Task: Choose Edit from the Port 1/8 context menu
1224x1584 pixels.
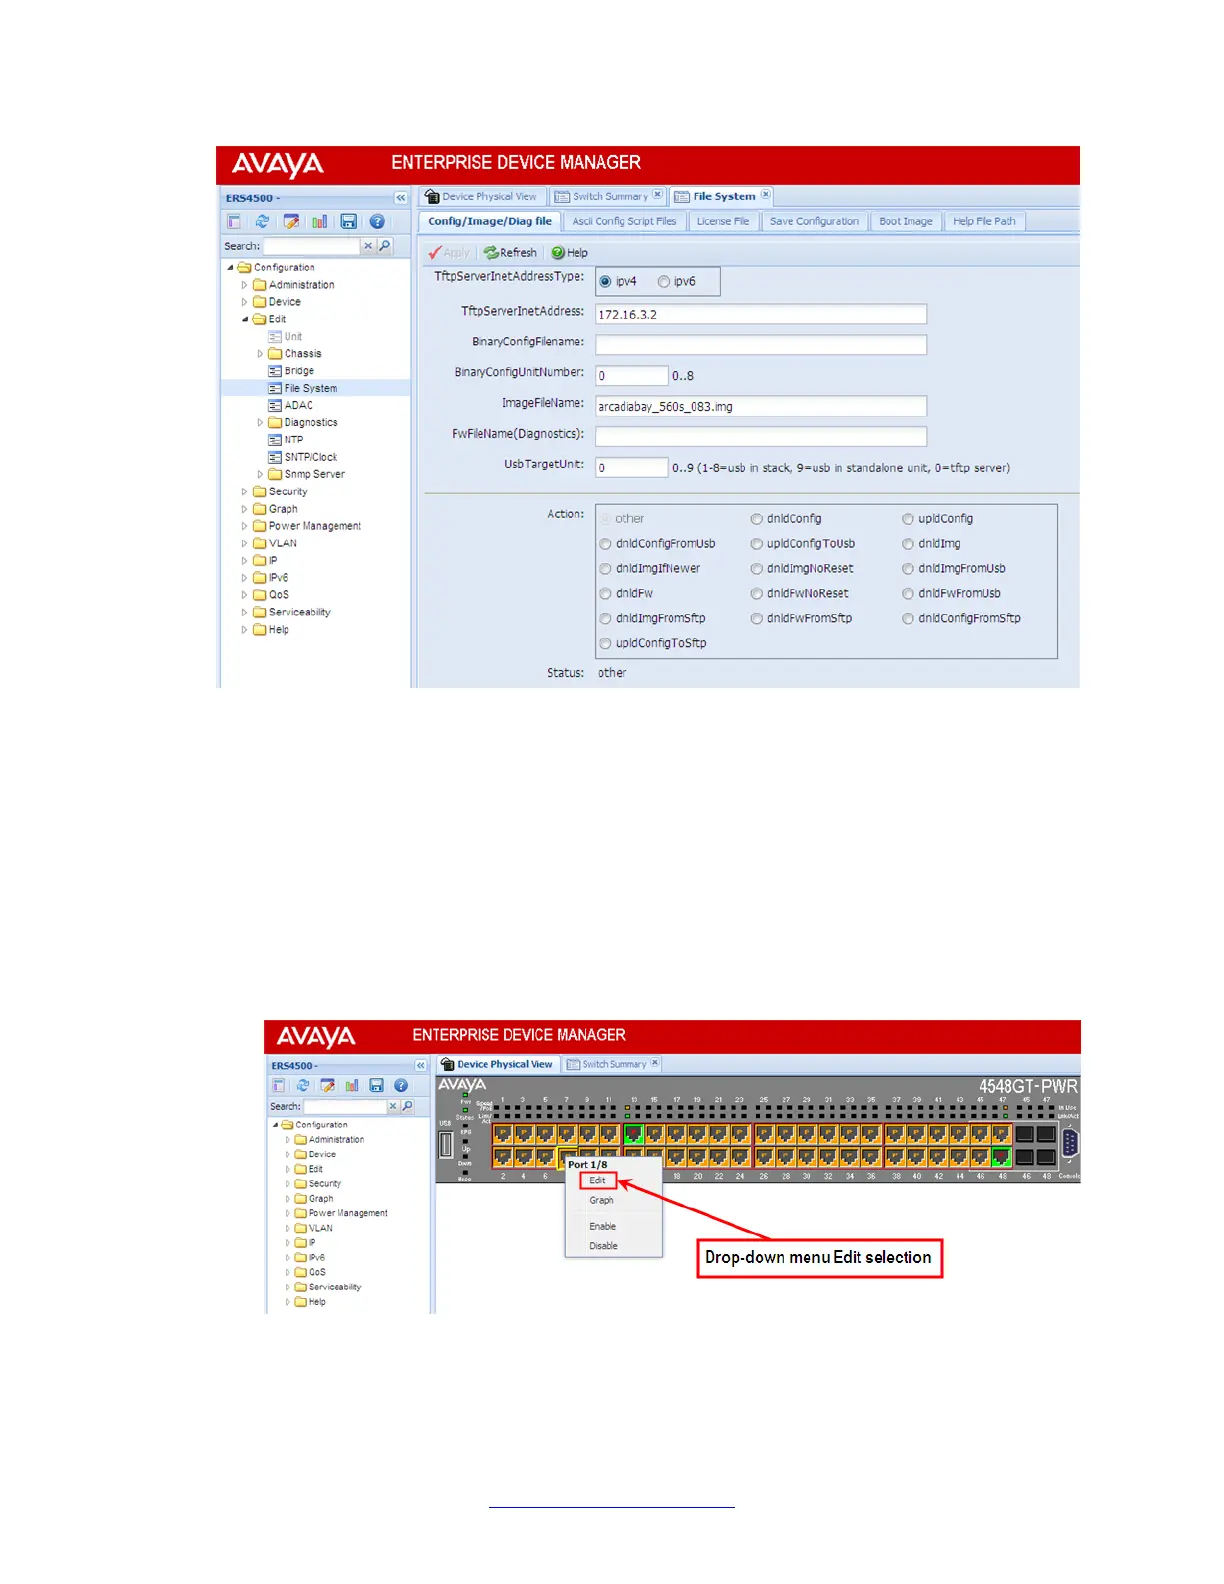Action: [598, 1180]
